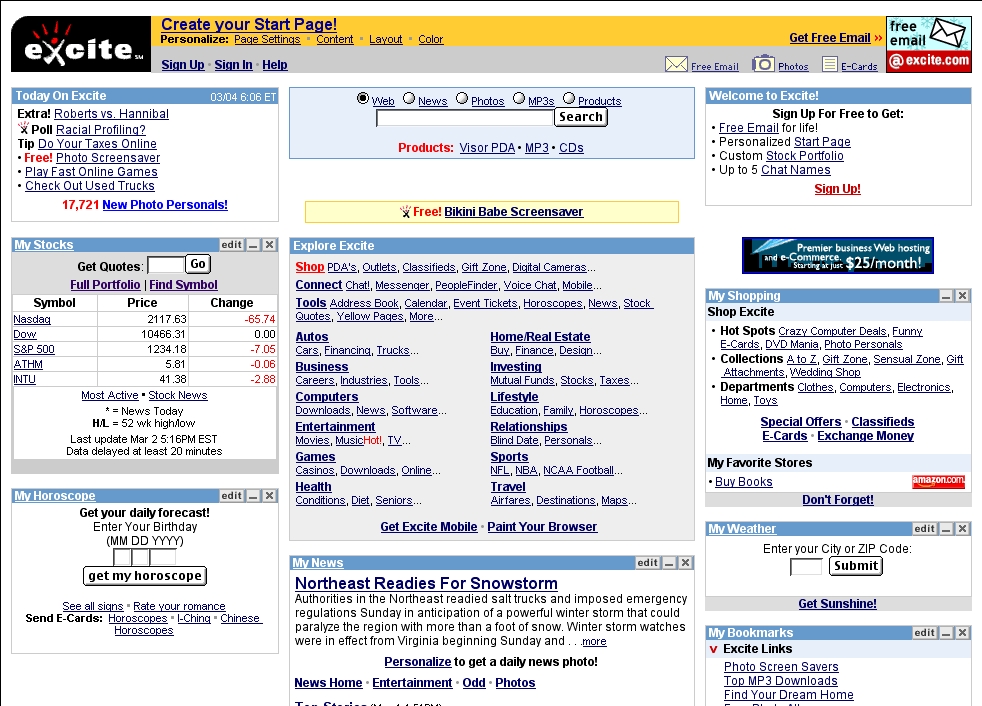Select the Web search radio button

point(363,99)
